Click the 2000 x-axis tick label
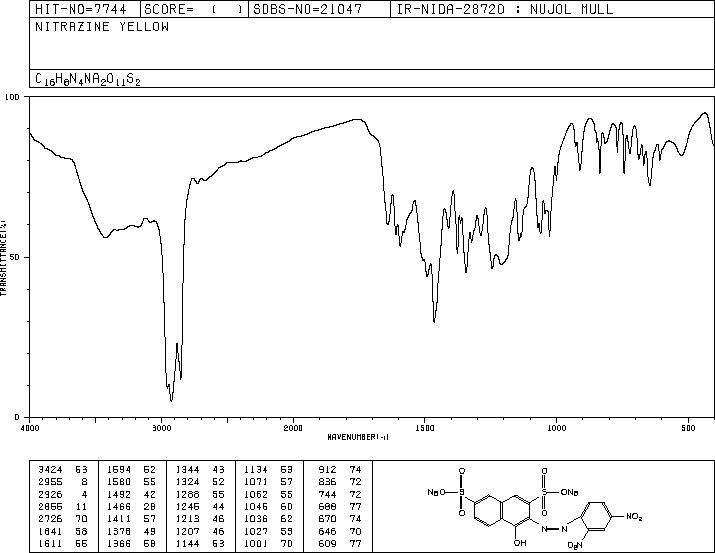Viewport: 715px width, 553px height. [x=293, y=428]
